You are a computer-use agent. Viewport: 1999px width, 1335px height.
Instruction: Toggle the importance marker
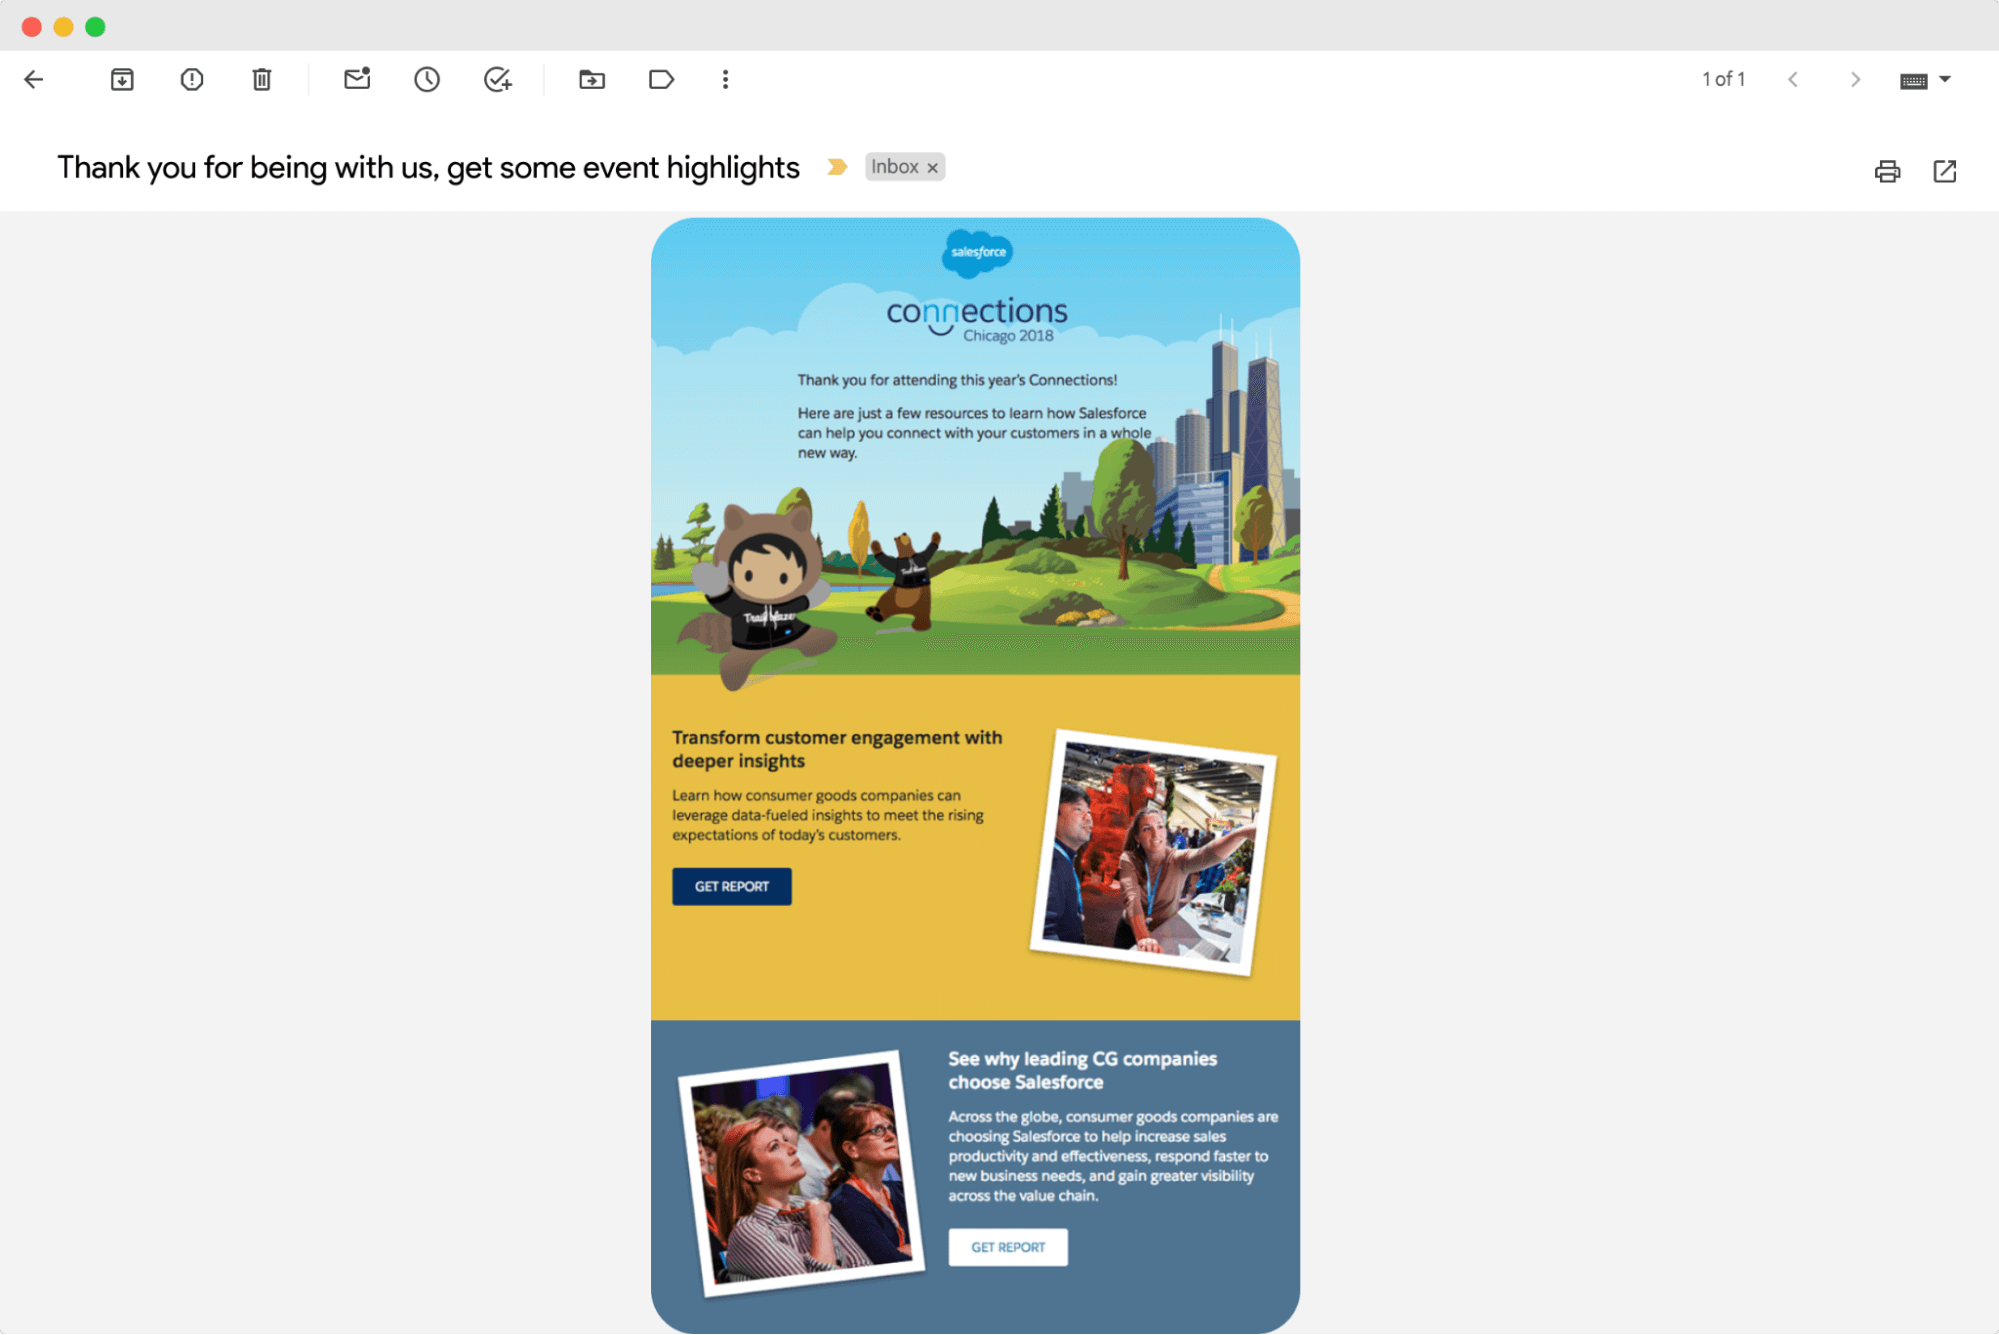click(837, 167)
